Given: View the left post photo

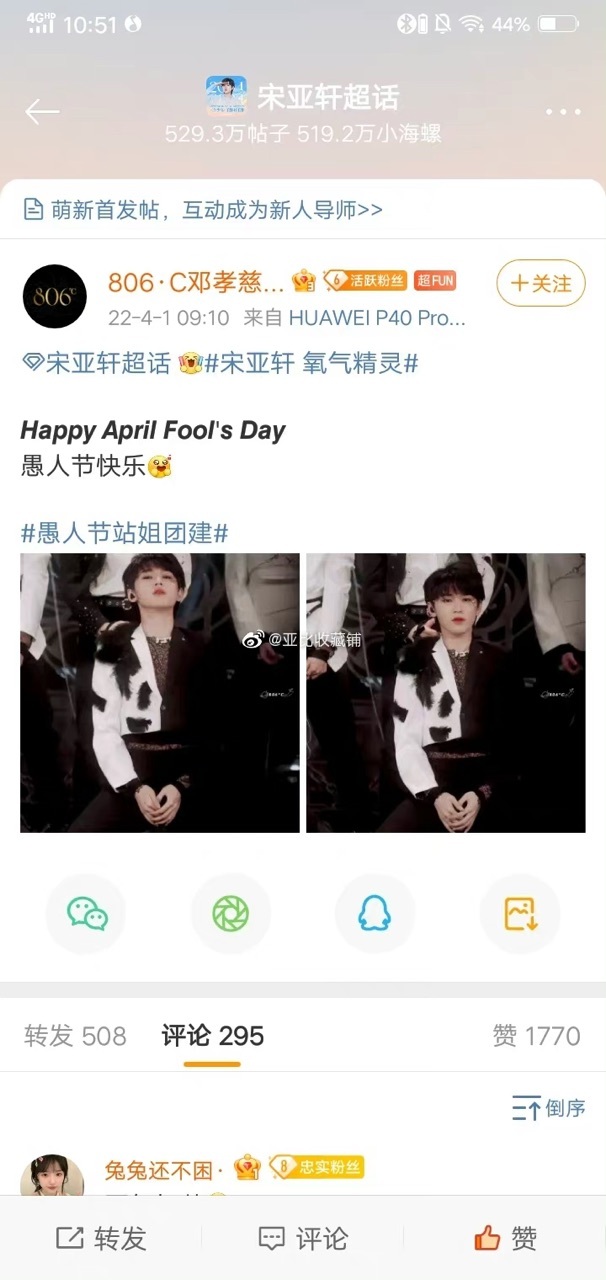Looking at the screenshot, I should 160,693.
